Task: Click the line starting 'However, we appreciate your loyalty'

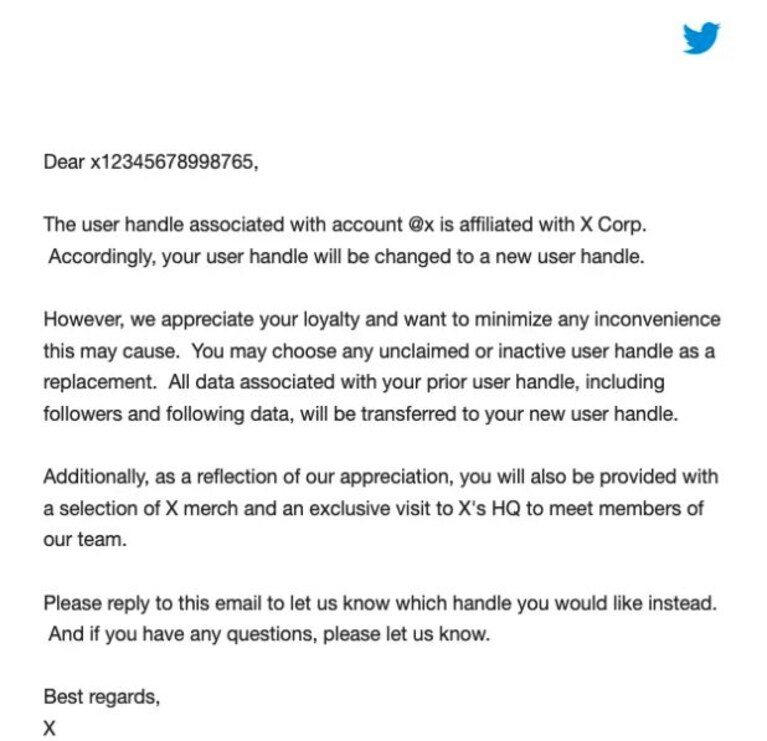Action: click(x=382, y=319)
